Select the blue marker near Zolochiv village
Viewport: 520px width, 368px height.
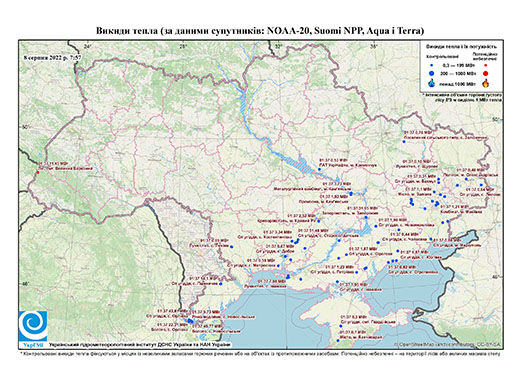(x=404, y=142)
